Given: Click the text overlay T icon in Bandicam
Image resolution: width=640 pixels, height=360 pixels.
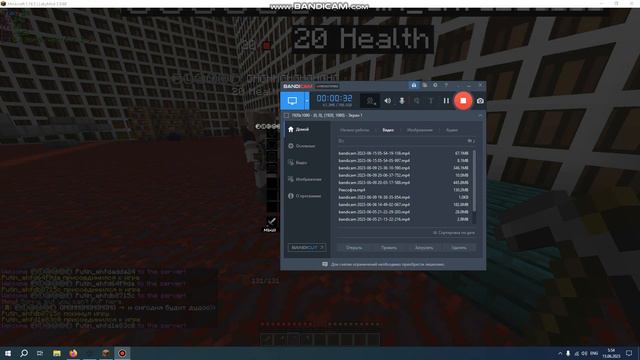Looking at the screenshot, I should pos(431,101).
